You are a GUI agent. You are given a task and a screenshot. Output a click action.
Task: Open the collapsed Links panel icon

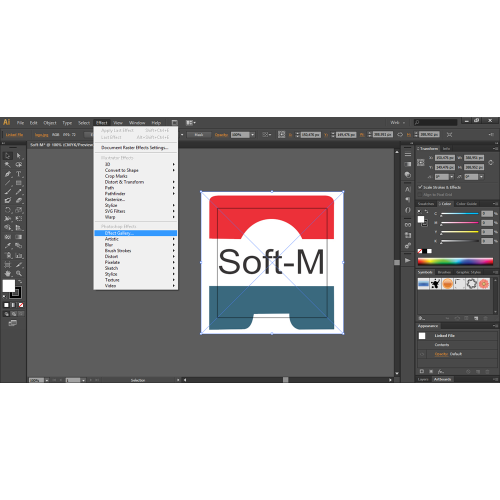coord(408,225)
